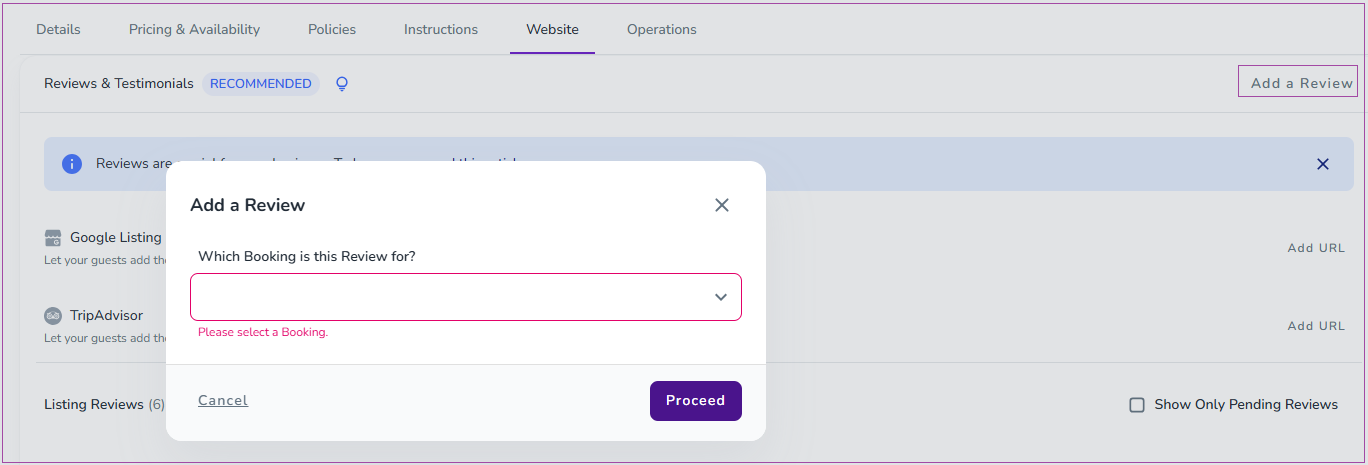Switch to the Details tab

pos(58,29)
